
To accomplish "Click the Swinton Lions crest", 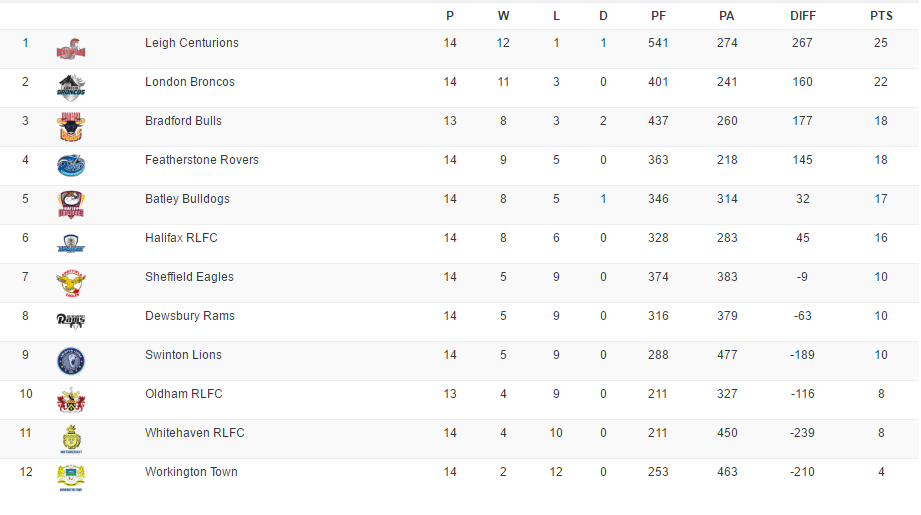I will [x=71, y=360].
